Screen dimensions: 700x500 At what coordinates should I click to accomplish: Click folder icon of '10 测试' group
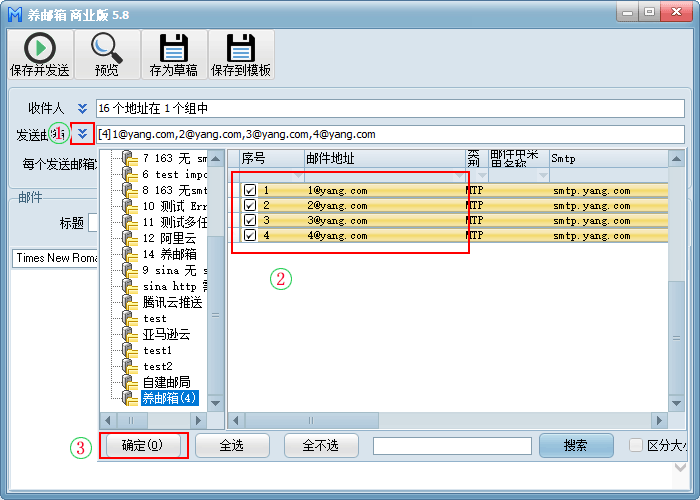[x=130, y=207]
